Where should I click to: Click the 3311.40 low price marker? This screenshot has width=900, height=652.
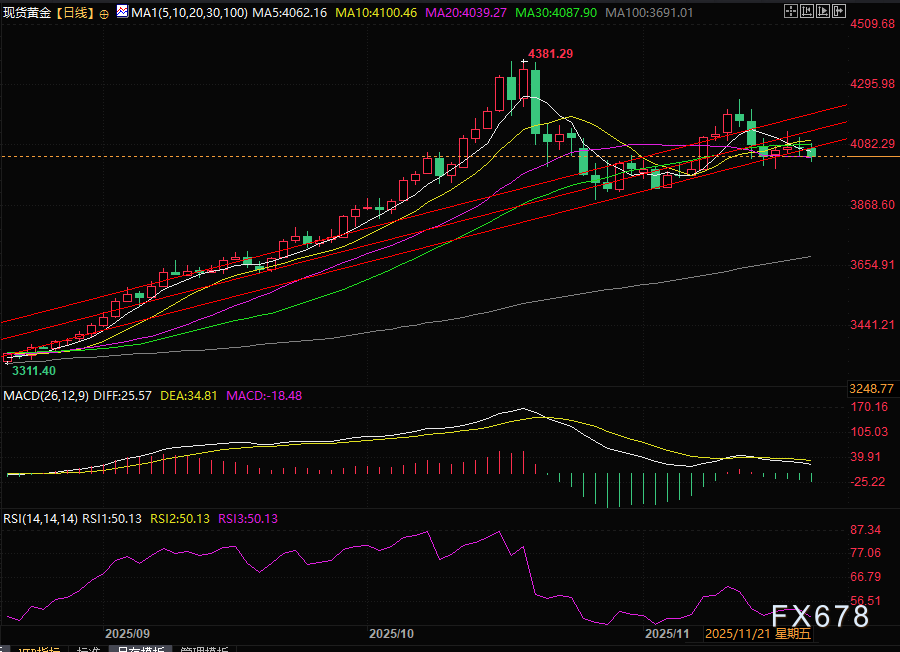point(31,370)
